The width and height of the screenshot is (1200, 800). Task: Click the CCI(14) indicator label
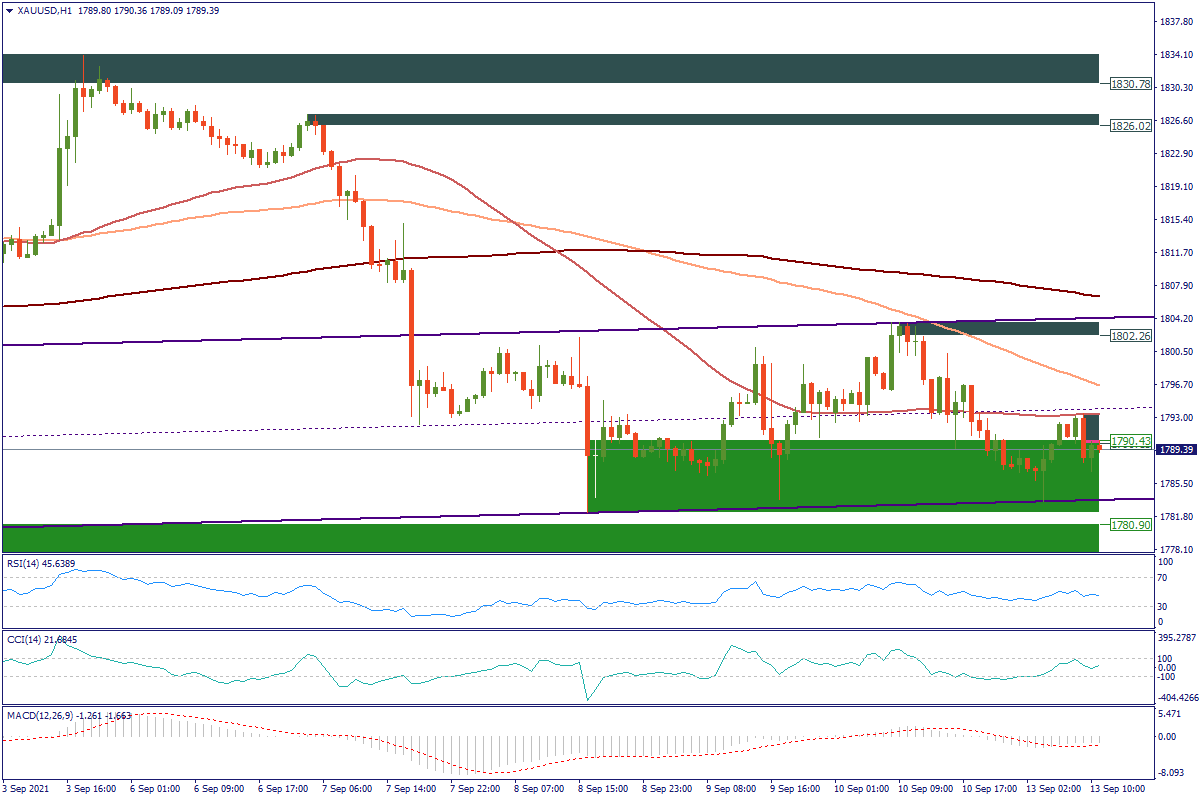[x=38, y=639]
